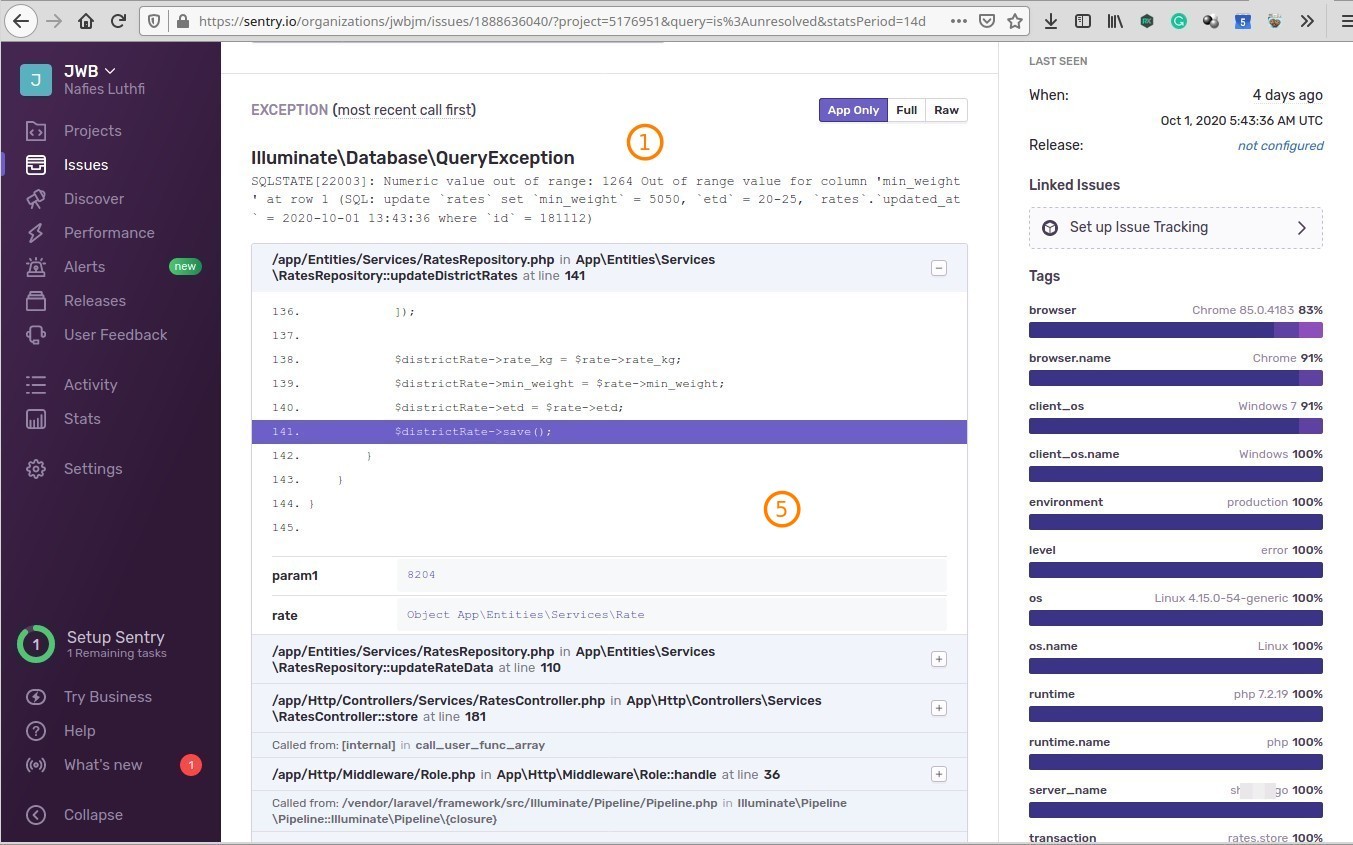1353x845 pixels.
Task: Click the What's new broadcast icon
Action: (36, 765)
